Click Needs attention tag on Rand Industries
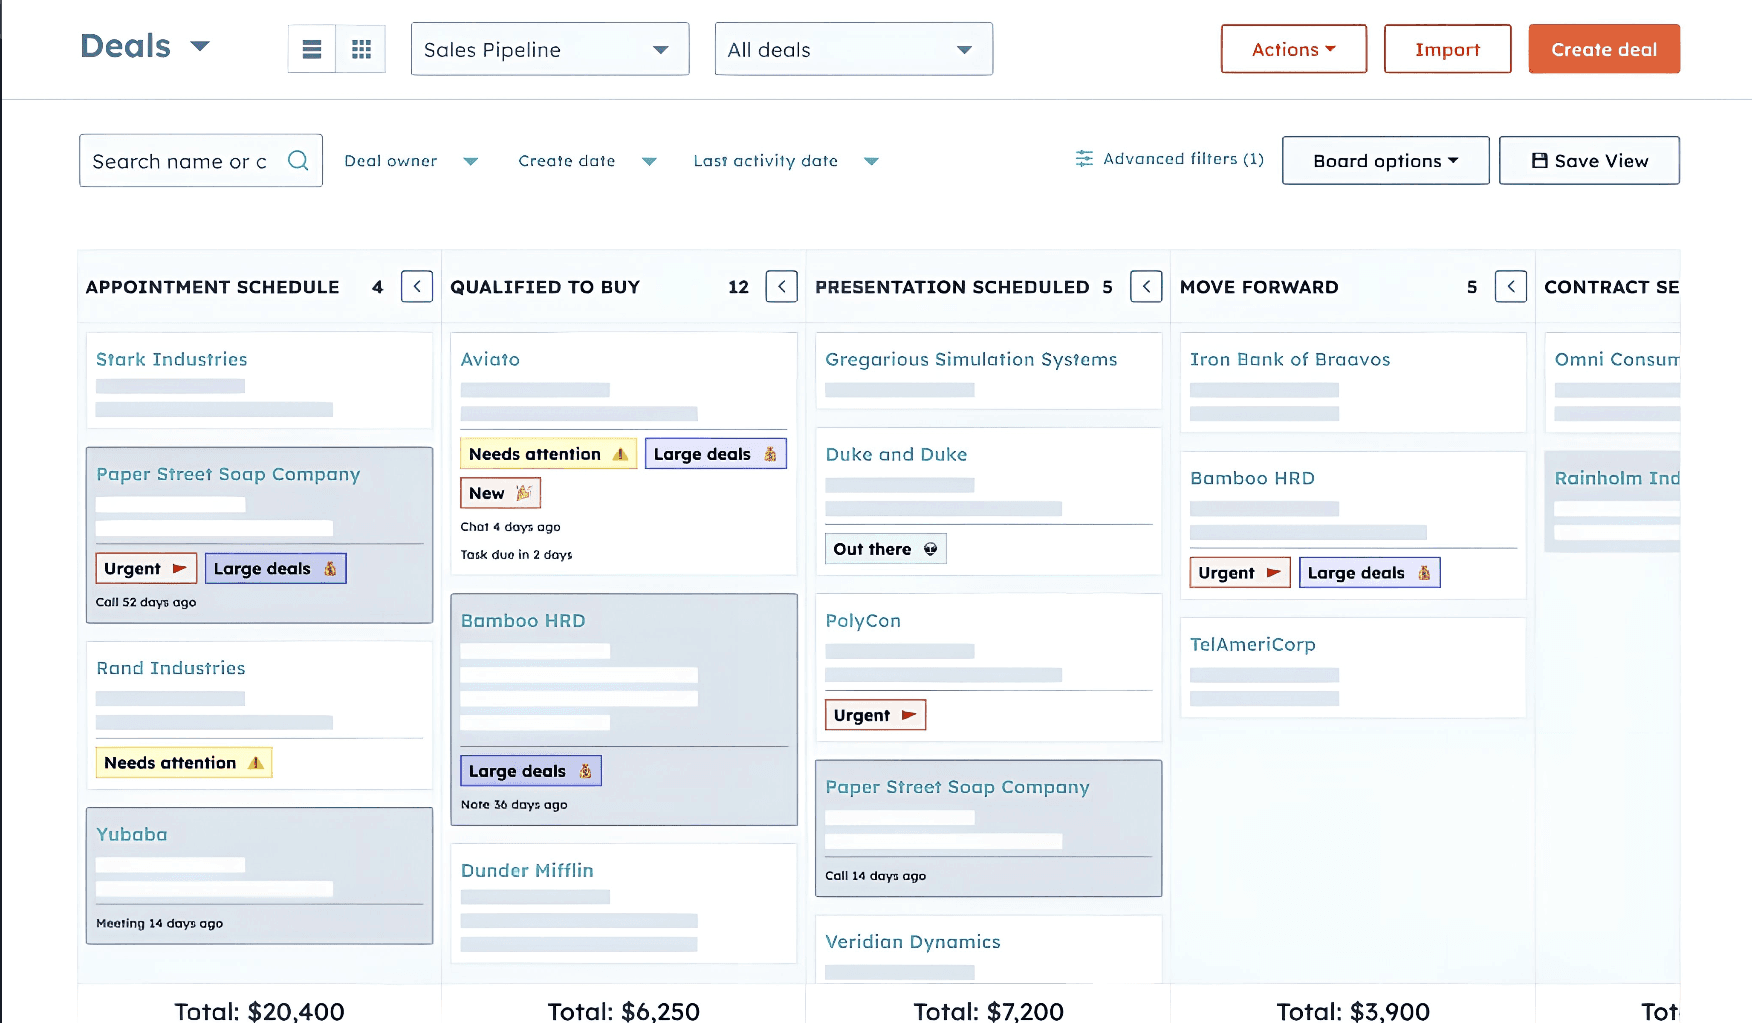The width and height of the screenshot is (1752, 1023). 184,763
